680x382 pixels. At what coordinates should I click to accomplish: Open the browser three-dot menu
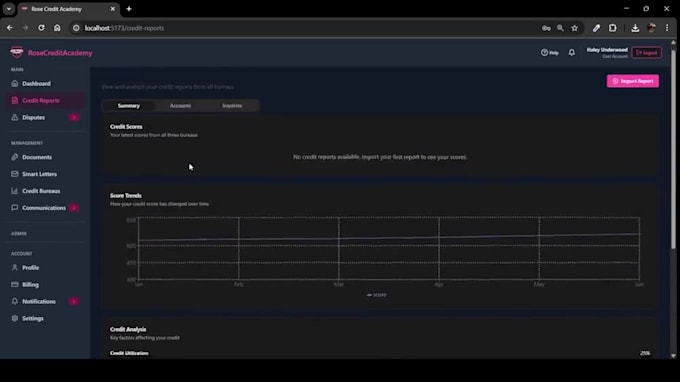(667, 28)
